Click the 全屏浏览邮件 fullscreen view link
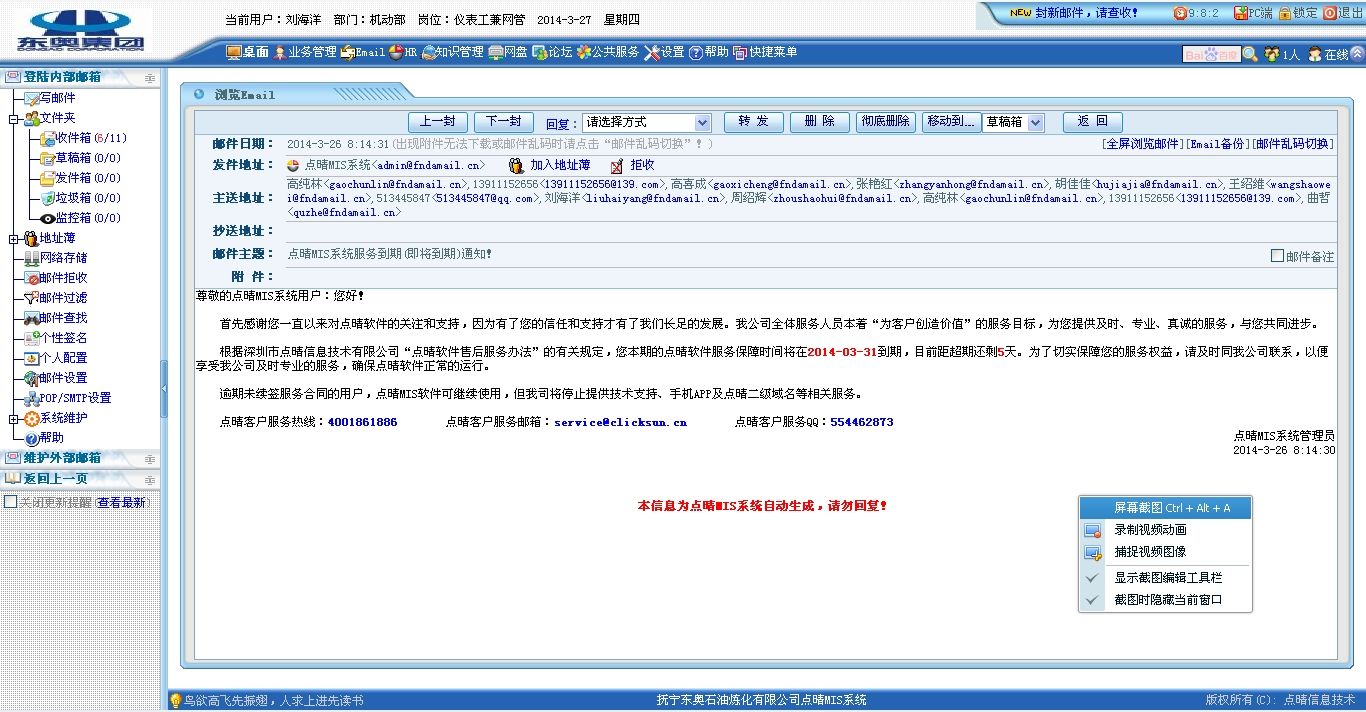Screen dimensions: 1366x712 (x=1141, y=144)
